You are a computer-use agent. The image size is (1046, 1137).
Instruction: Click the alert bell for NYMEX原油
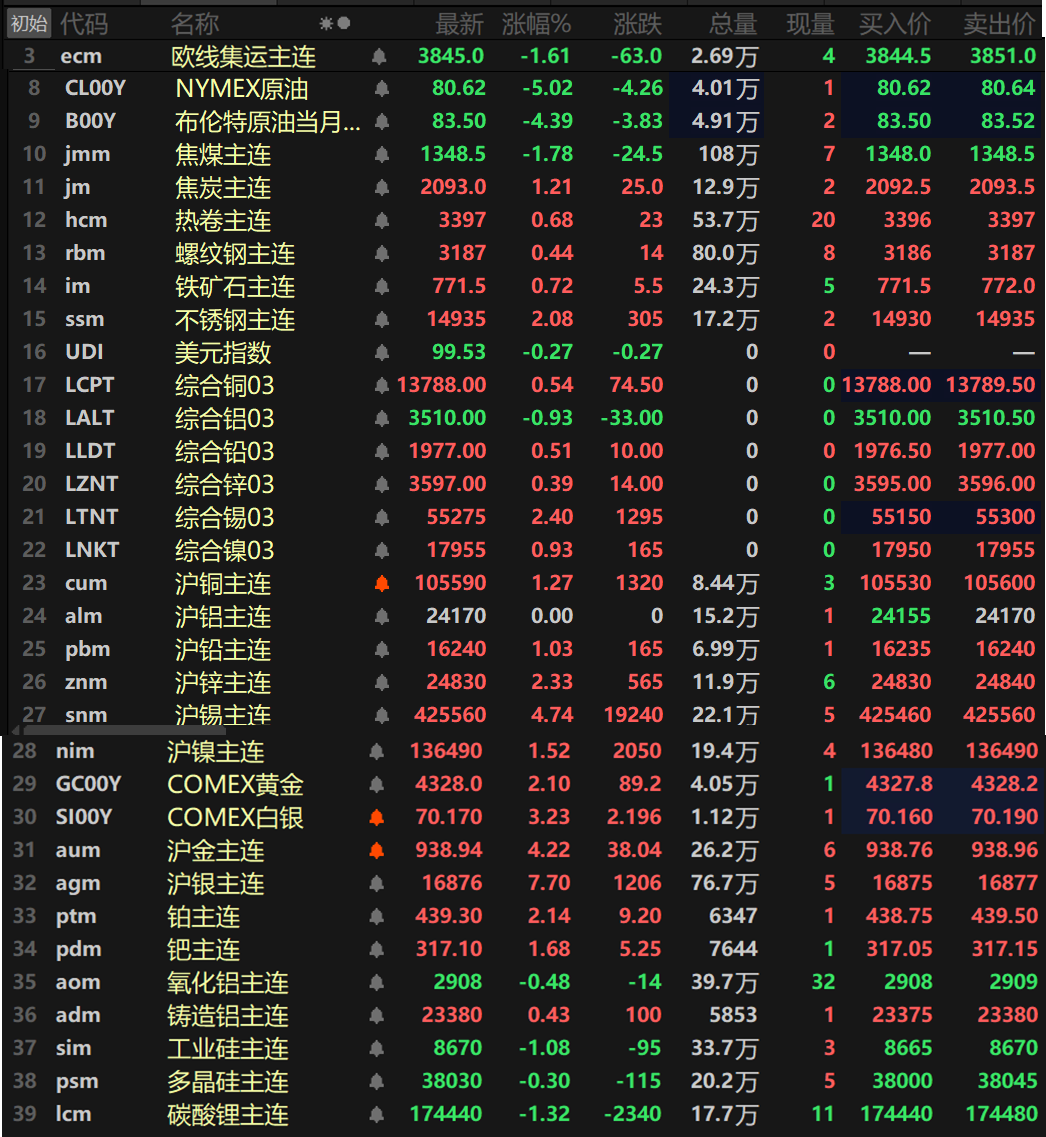coord(382,89)
